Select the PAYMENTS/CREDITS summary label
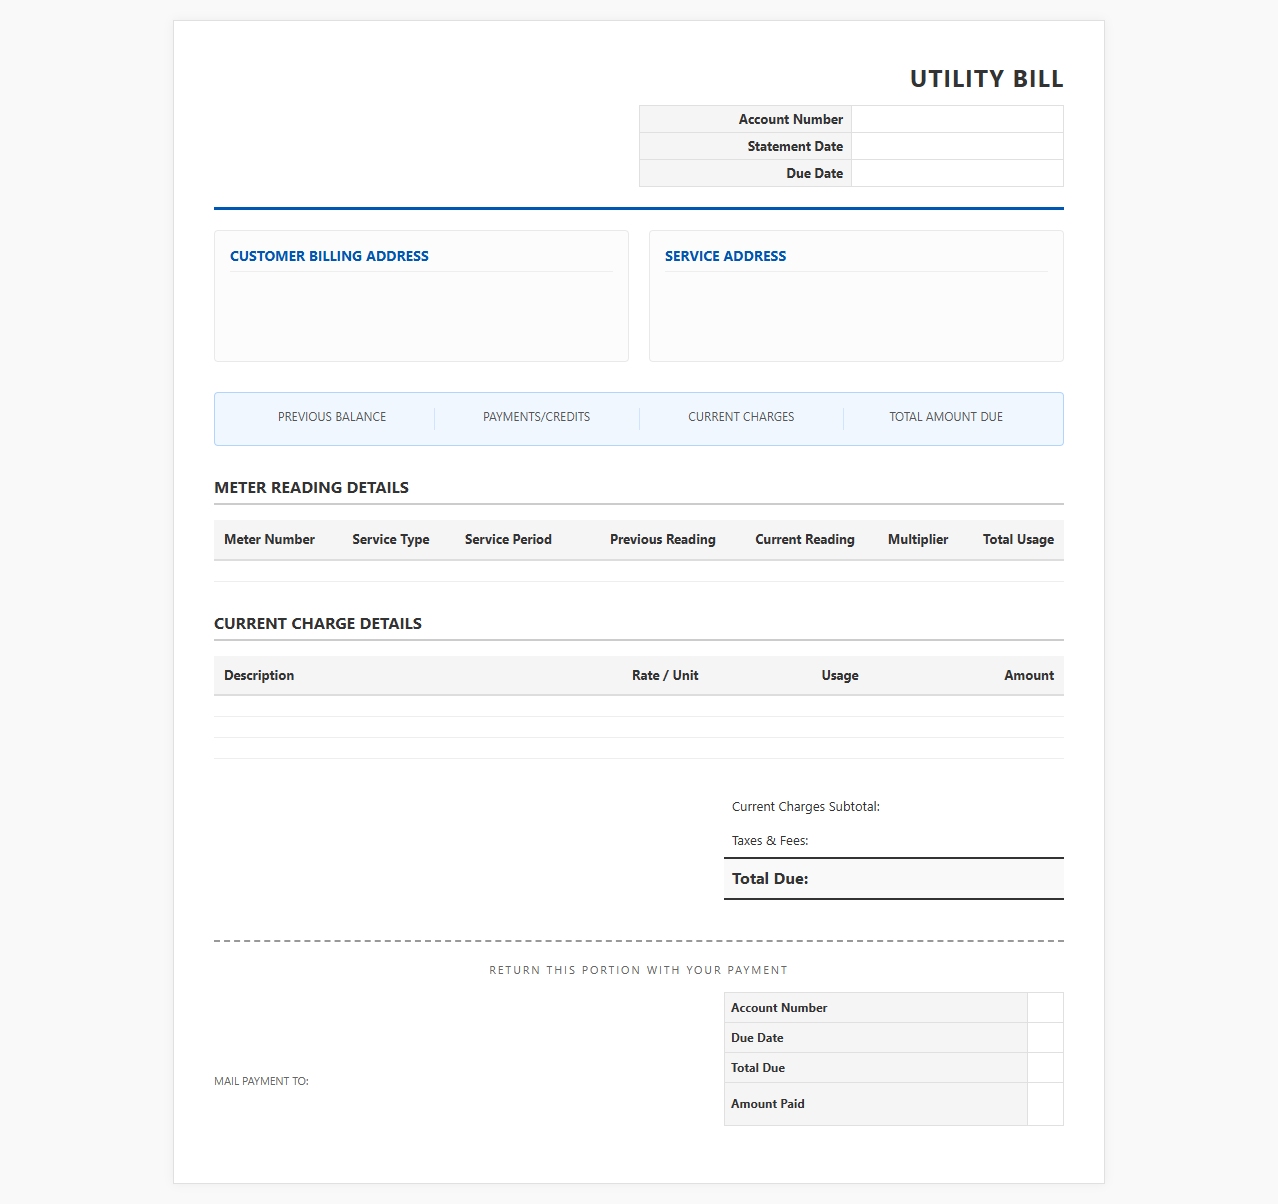This screenshot has width=1278, height=1204. coord(536,417)
